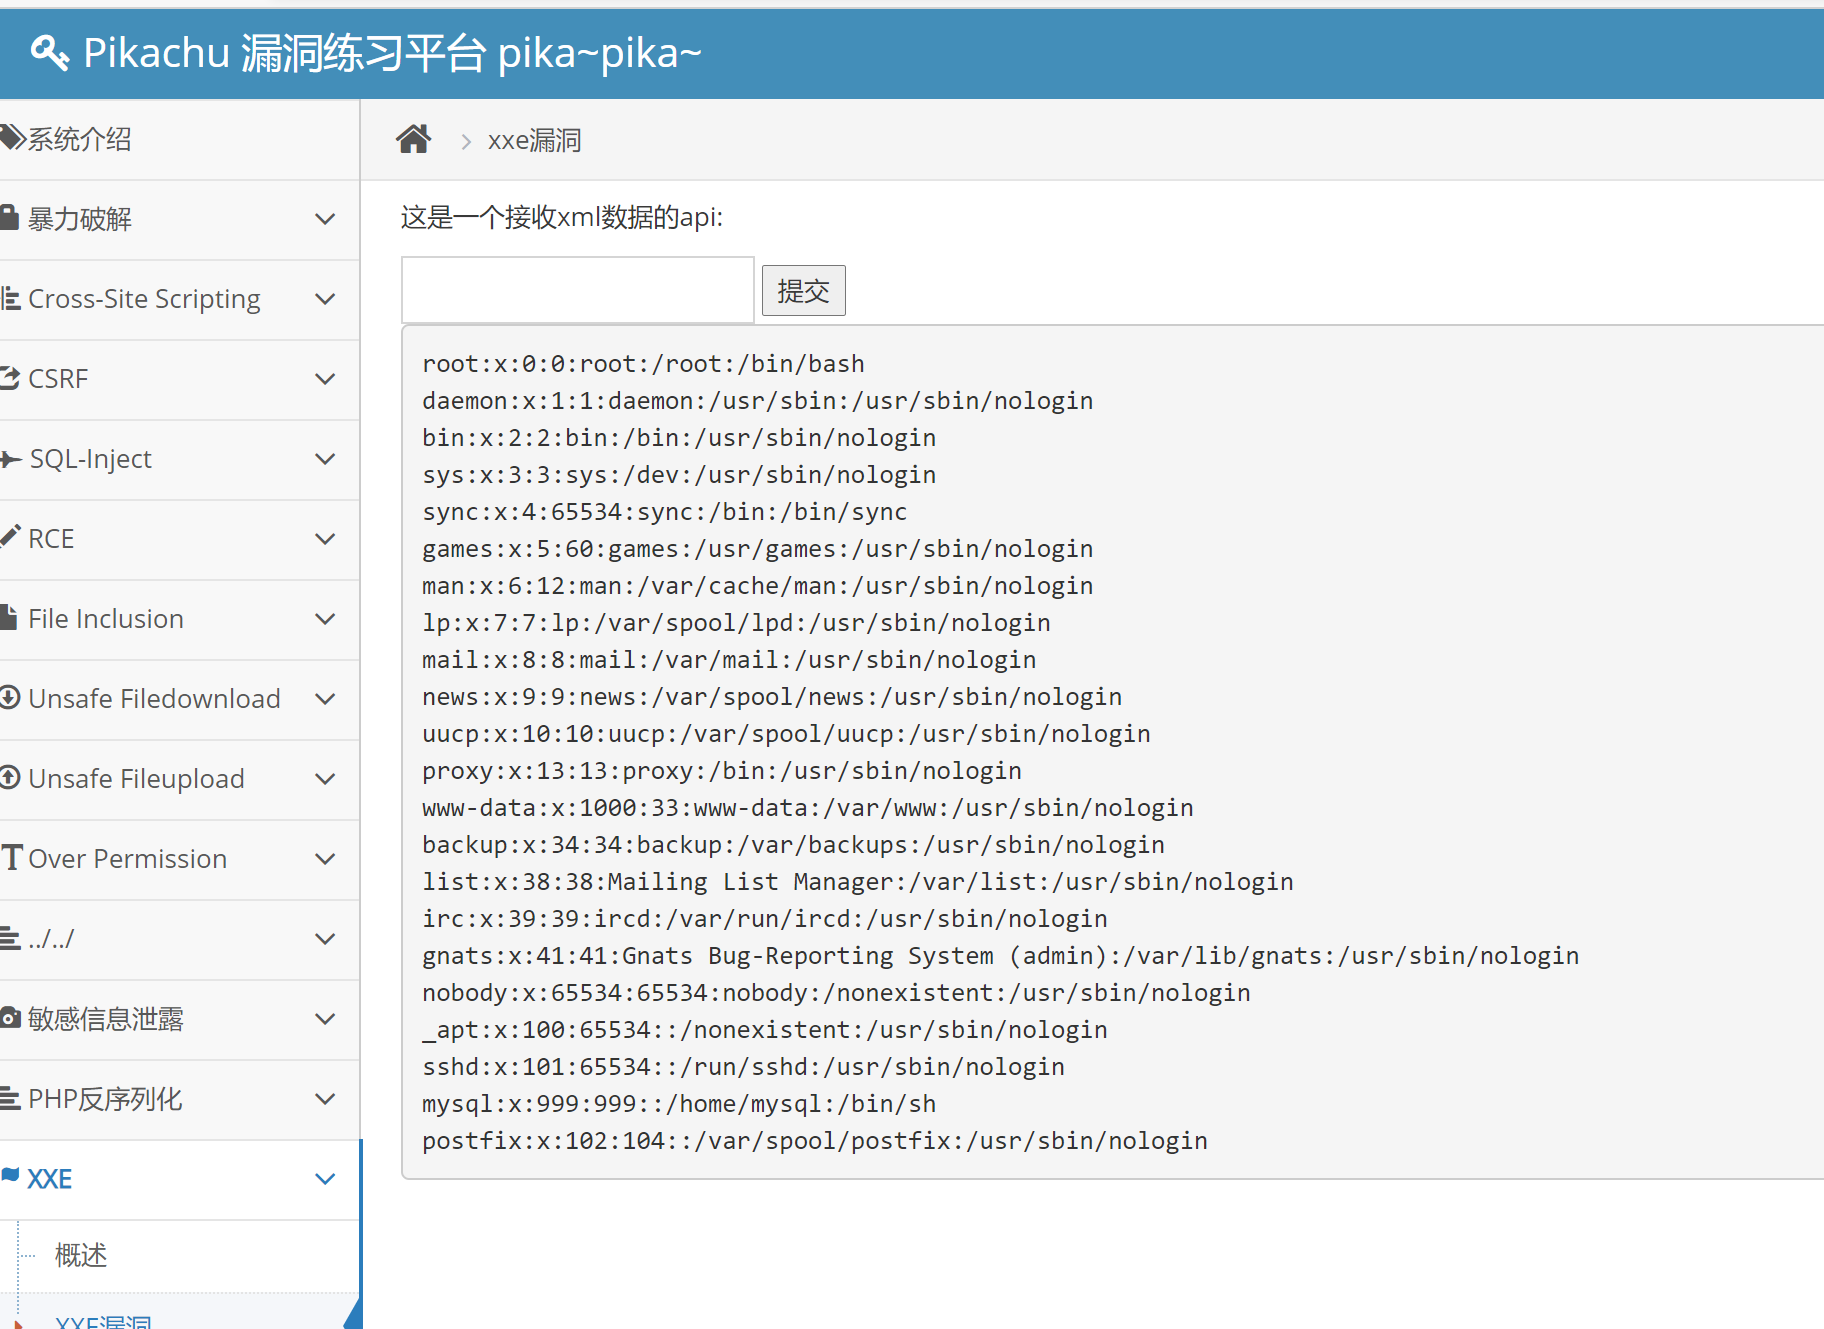Select the PHP反序列化 menu item
The height and width of the screenshot is (1329, 1824).
click(105, 1099)
